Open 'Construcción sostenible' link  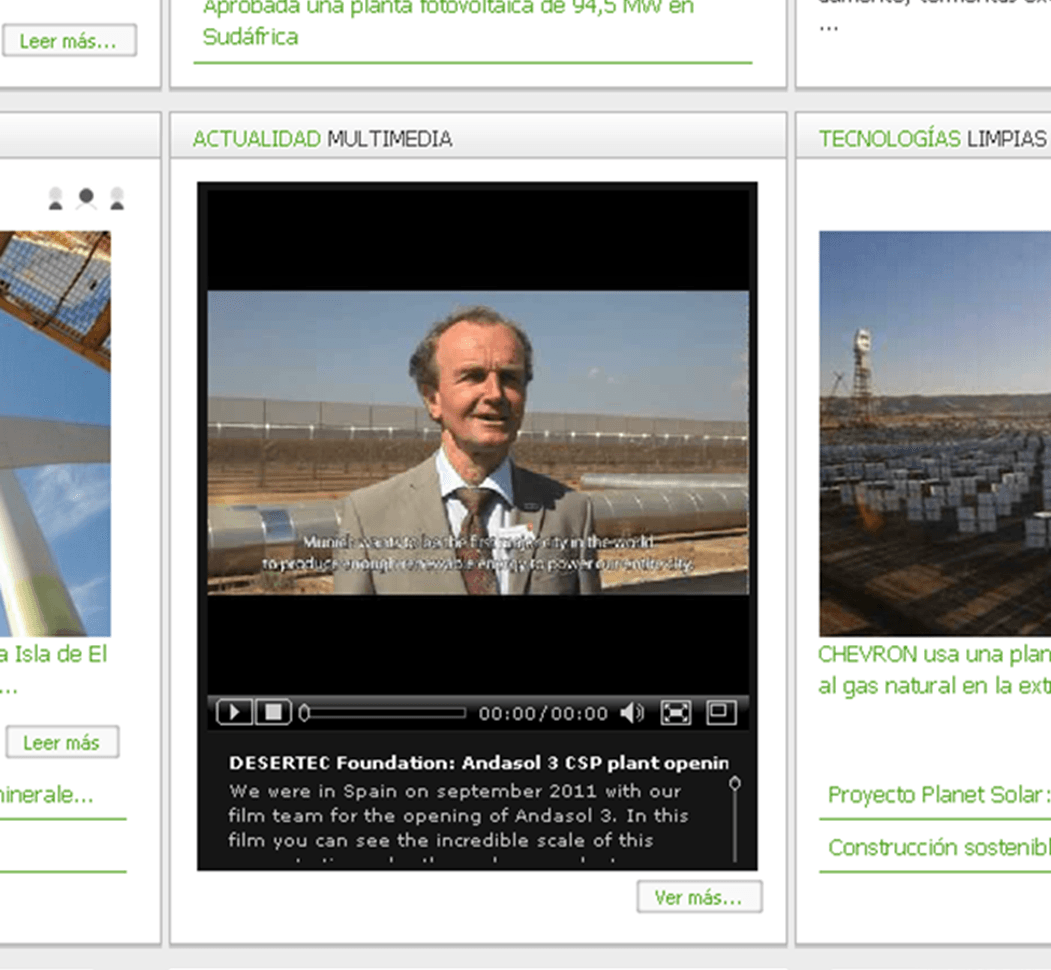939,847
